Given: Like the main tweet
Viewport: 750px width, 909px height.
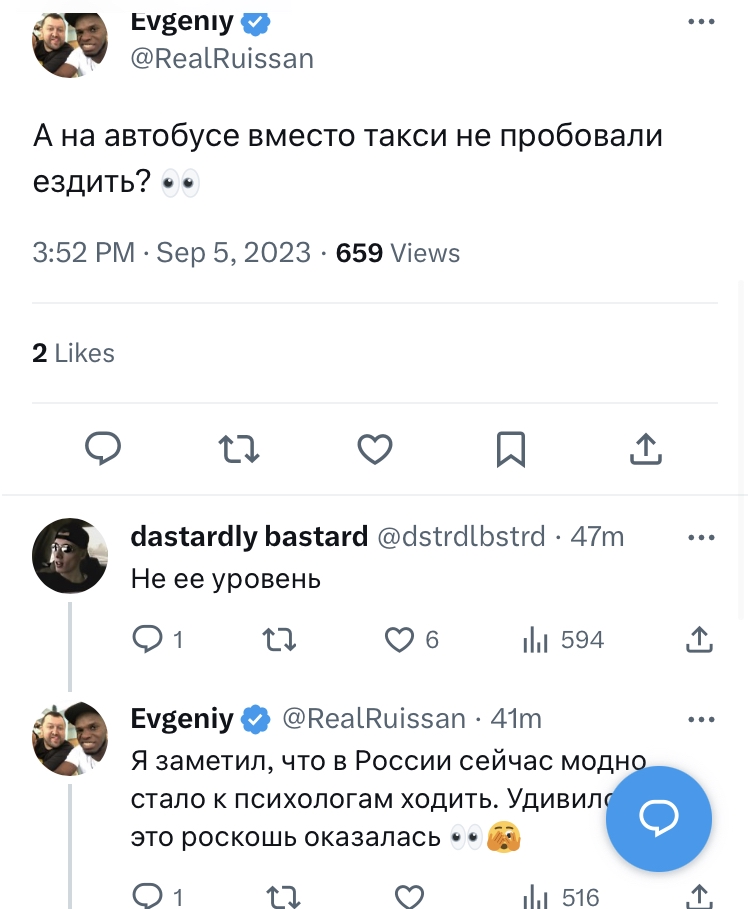Looking at the screenshot, I should 375,449.
